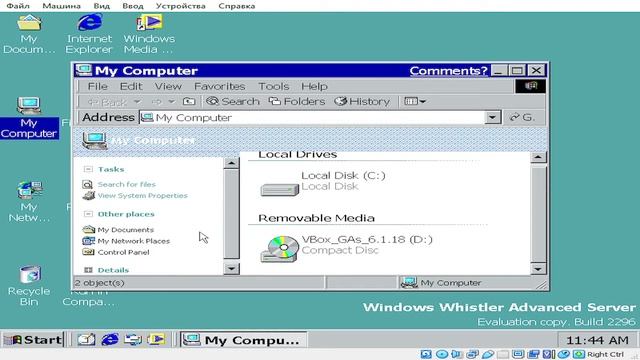Screen dimensions: 640x360
Task: Click the optical disc indicator in VirtualBox status bar
Action: [x=441, y=354]
